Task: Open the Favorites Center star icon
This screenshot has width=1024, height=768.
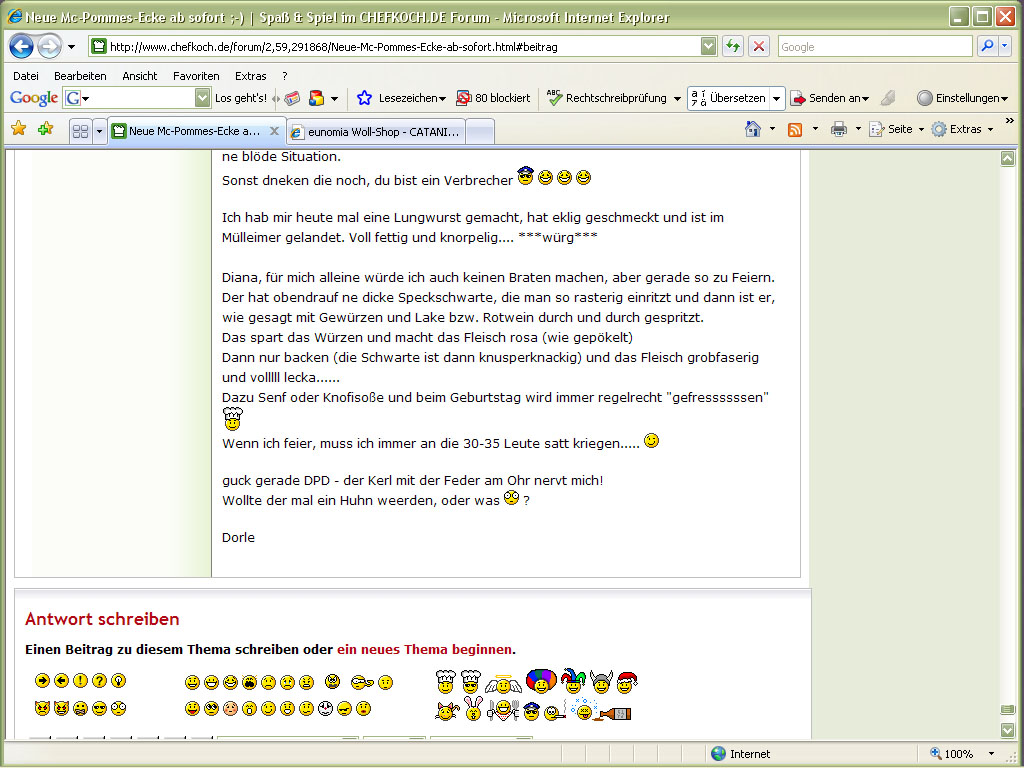Action: (18, 129)
